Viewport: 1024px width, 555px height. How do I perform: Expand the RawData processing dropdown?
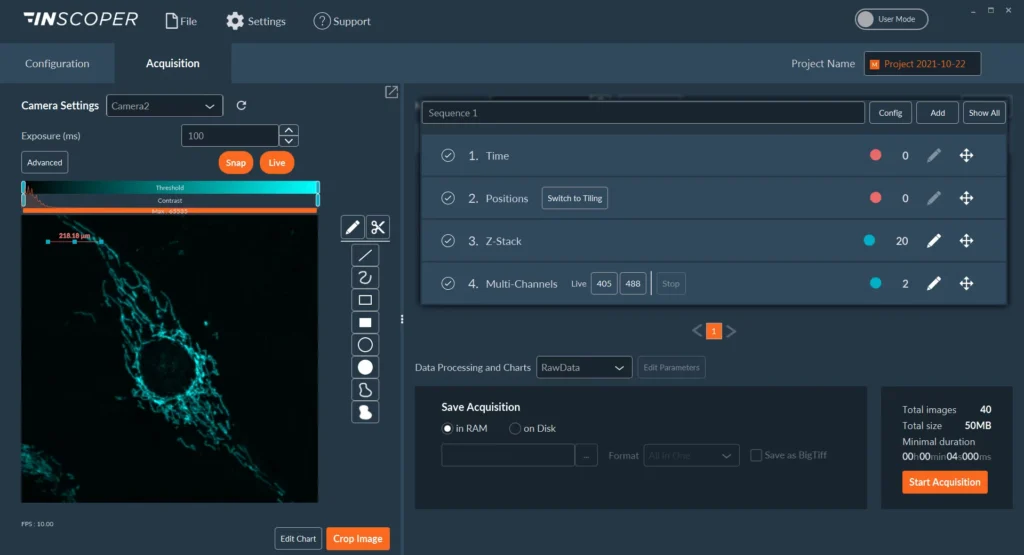pyautogui.click(x=584, y=367)
